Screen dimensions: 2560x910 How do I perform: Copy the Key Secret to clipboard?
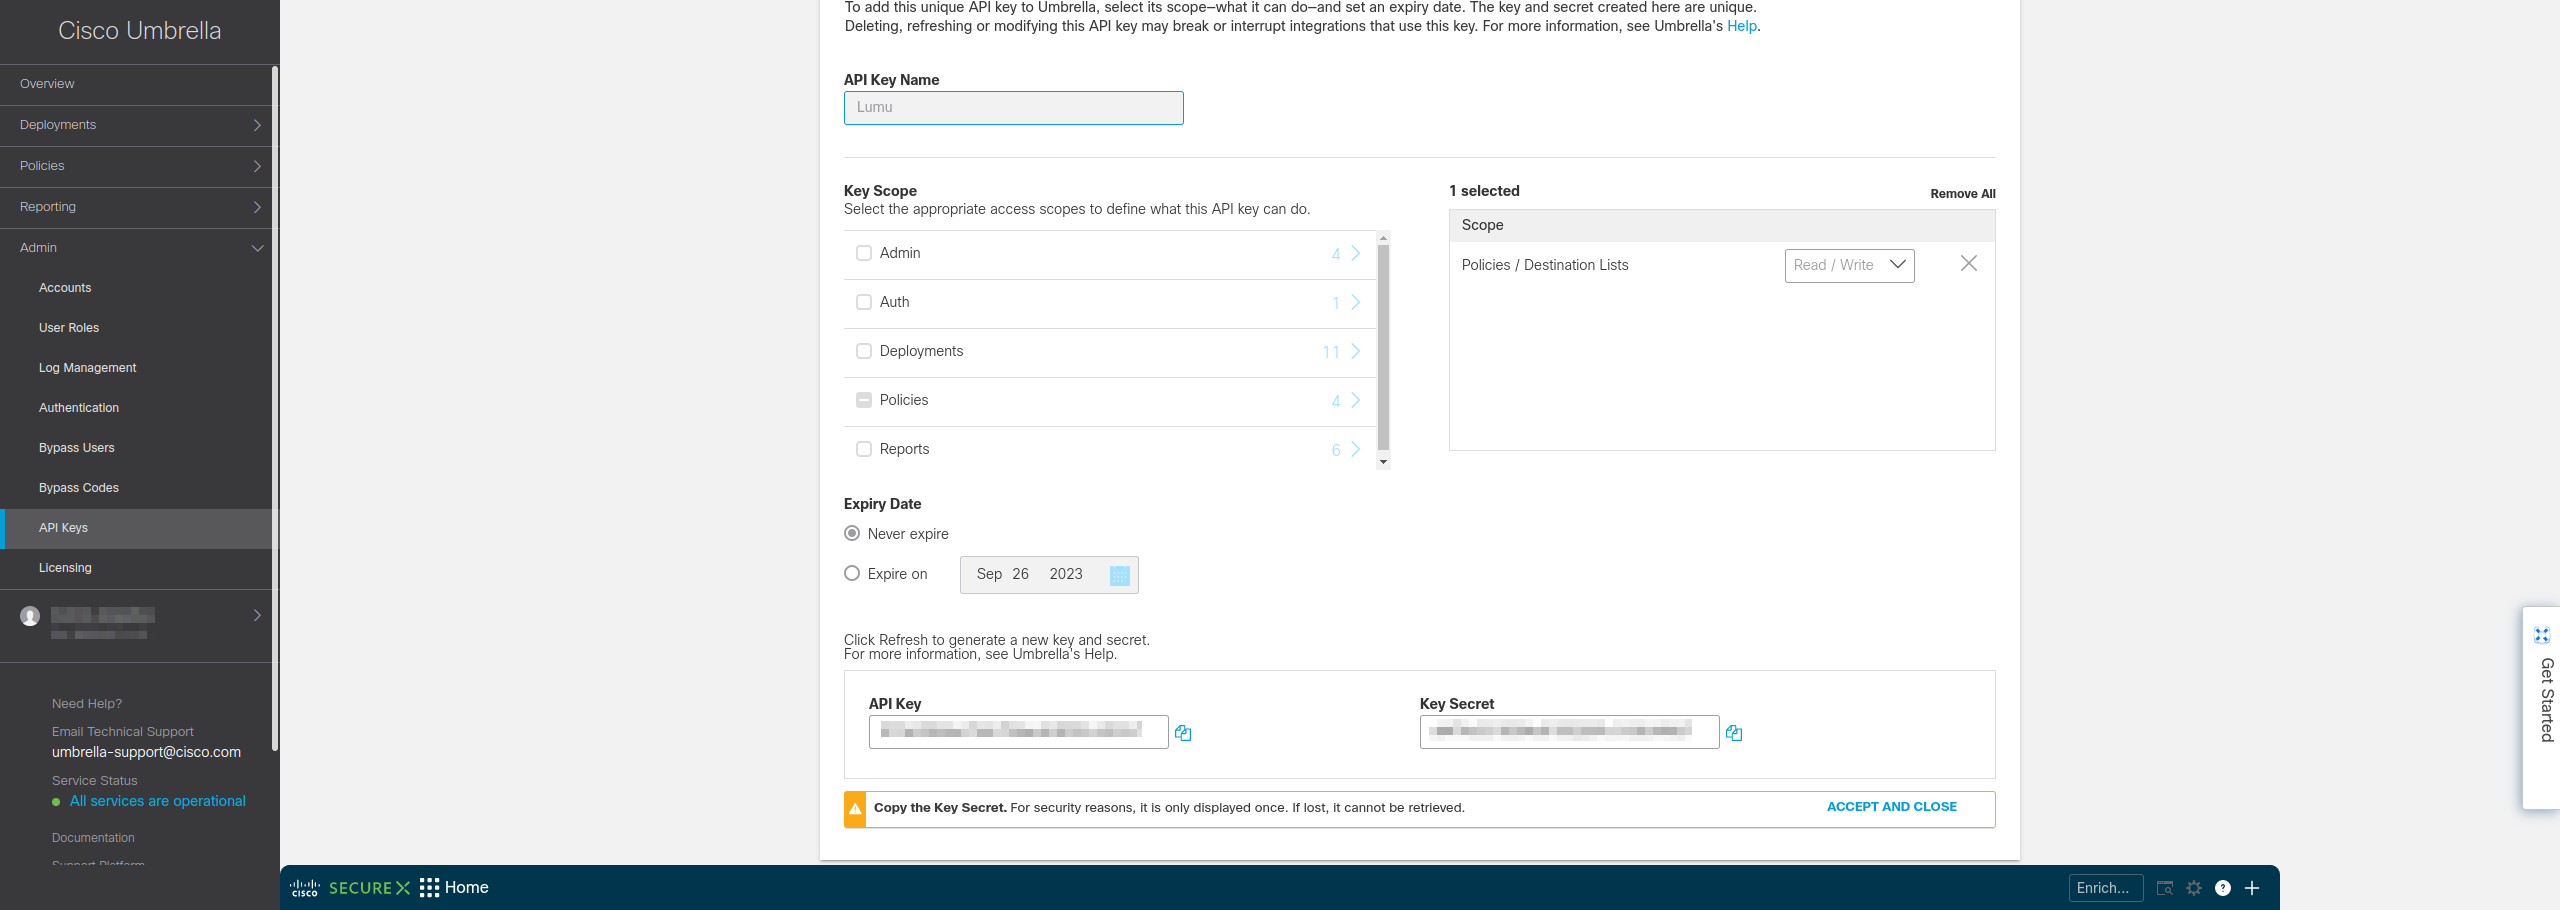coord(1734,733)
